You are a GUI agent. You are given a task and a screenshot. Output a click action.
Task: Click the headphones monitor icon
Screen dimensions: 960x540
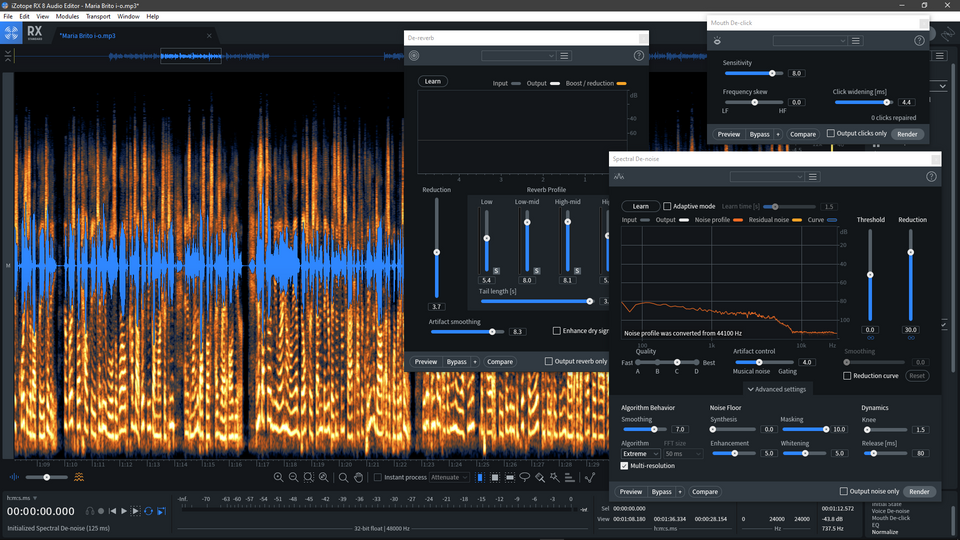[x=90, y=511]
